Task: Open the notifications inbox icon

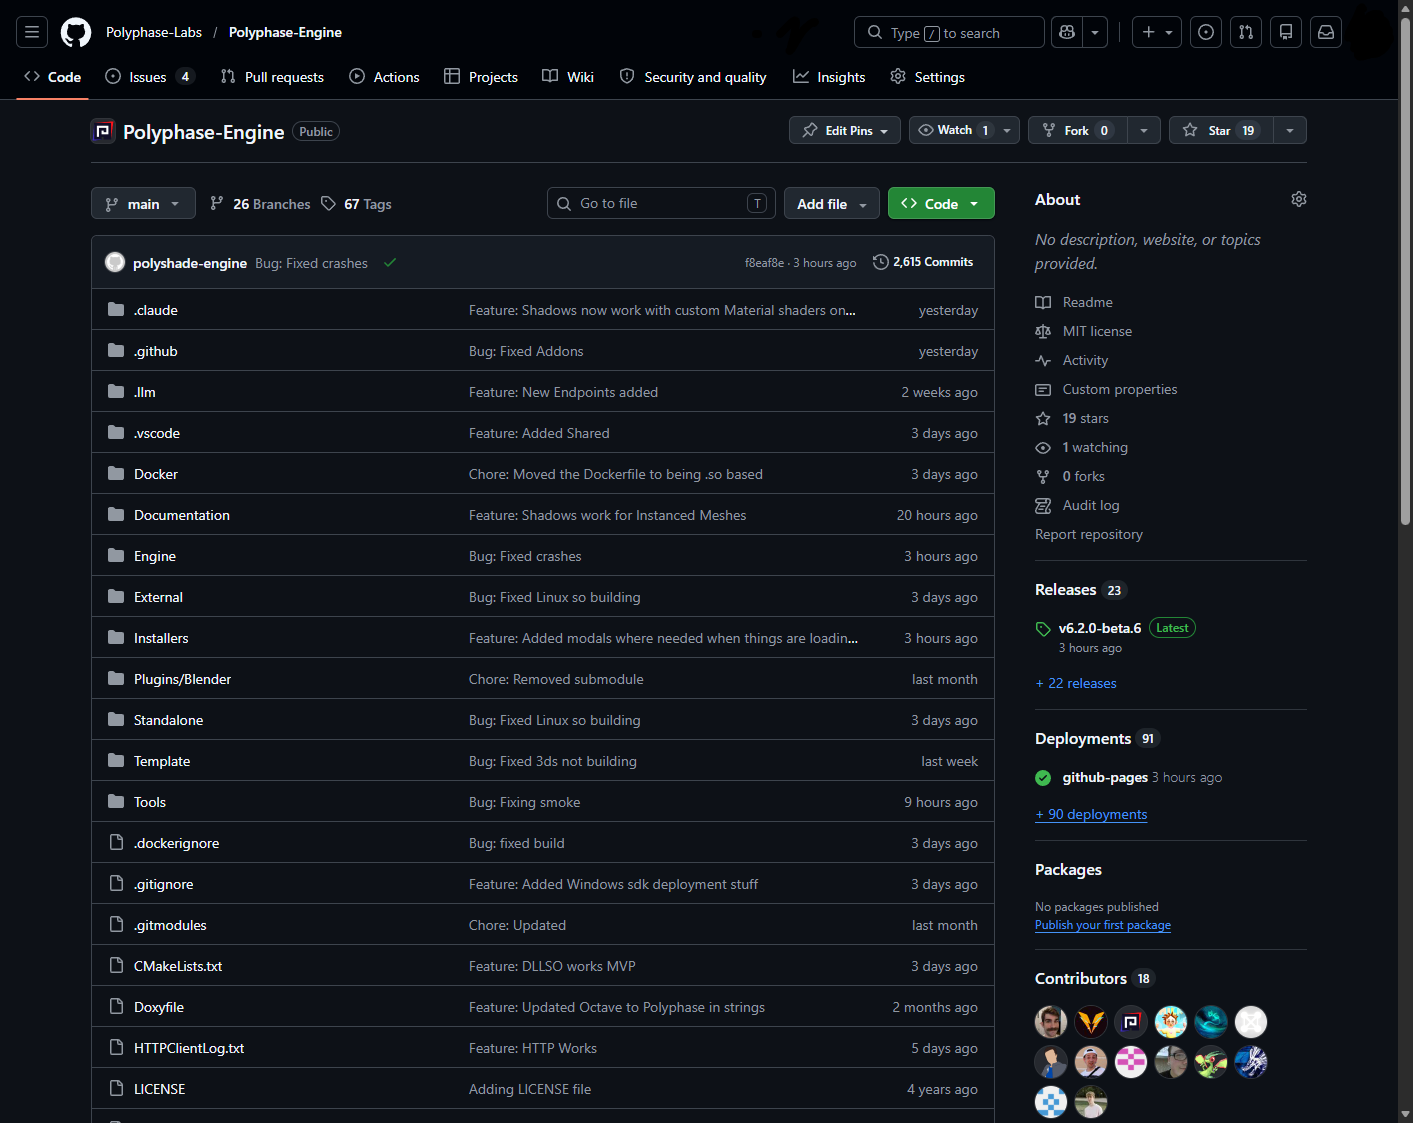Action: click(1326, 32)
